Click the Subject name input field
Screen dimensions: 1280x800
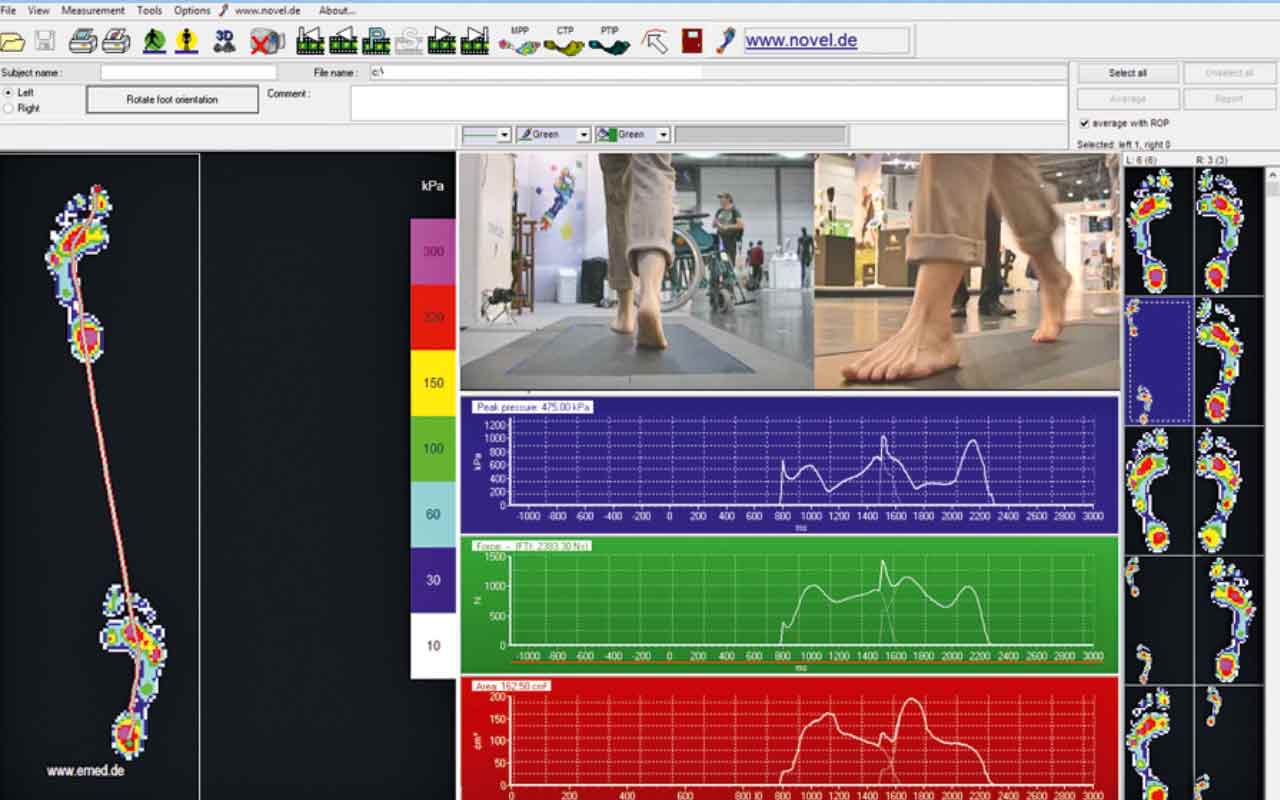coord(188,73)
